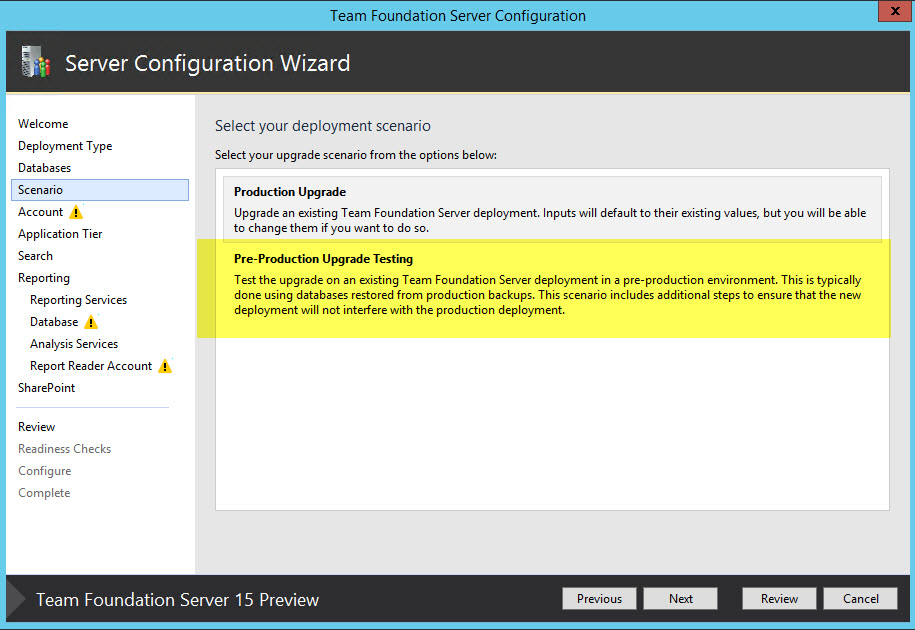This screenshot has height=630, width=915.
Task: Click the Configure step
Action: coord(44,471)
